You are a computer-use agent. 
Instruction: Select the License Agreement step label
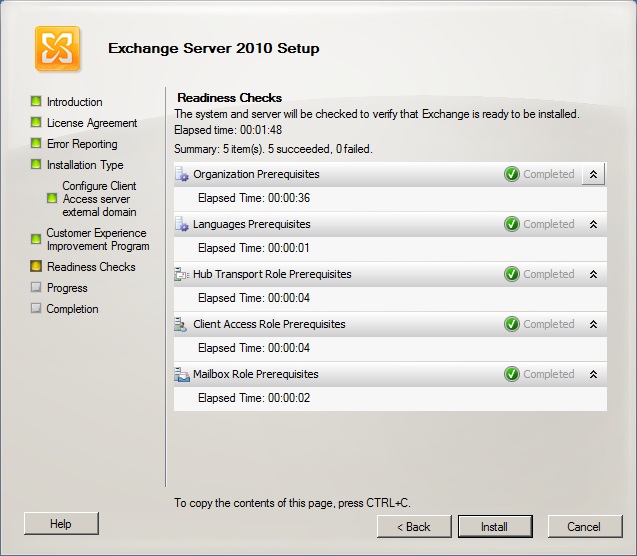coord(92,123)
